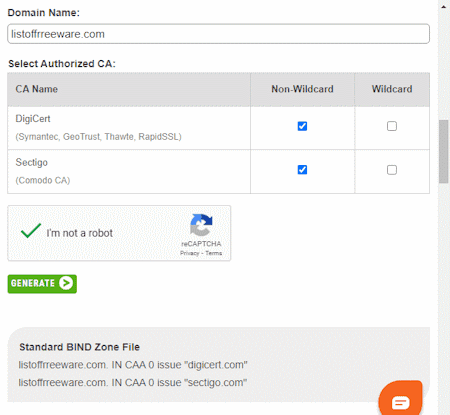Click the Domain Name input field

tap(218, 34)
